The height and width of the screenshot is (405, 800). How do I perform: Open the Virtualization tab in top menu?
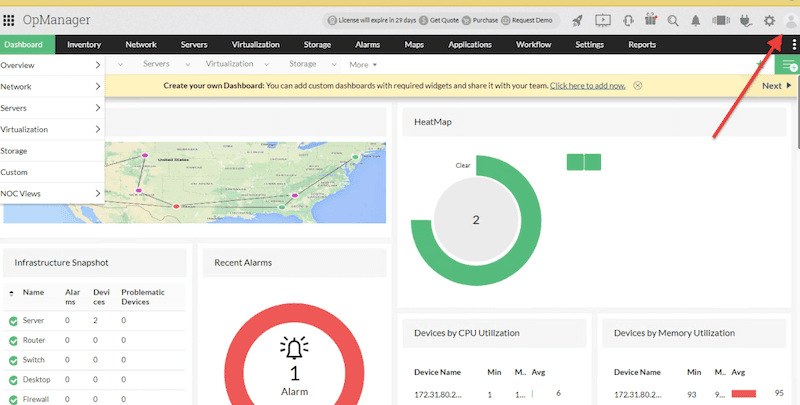click(x=256, y=44)
